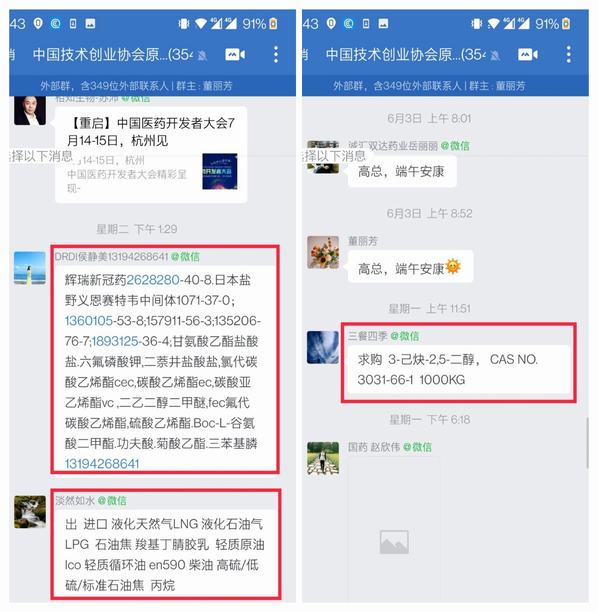Open the image placeholder from 国药 赵欣伟
This screenshot has width=598, height=612.
click(394, 542)
